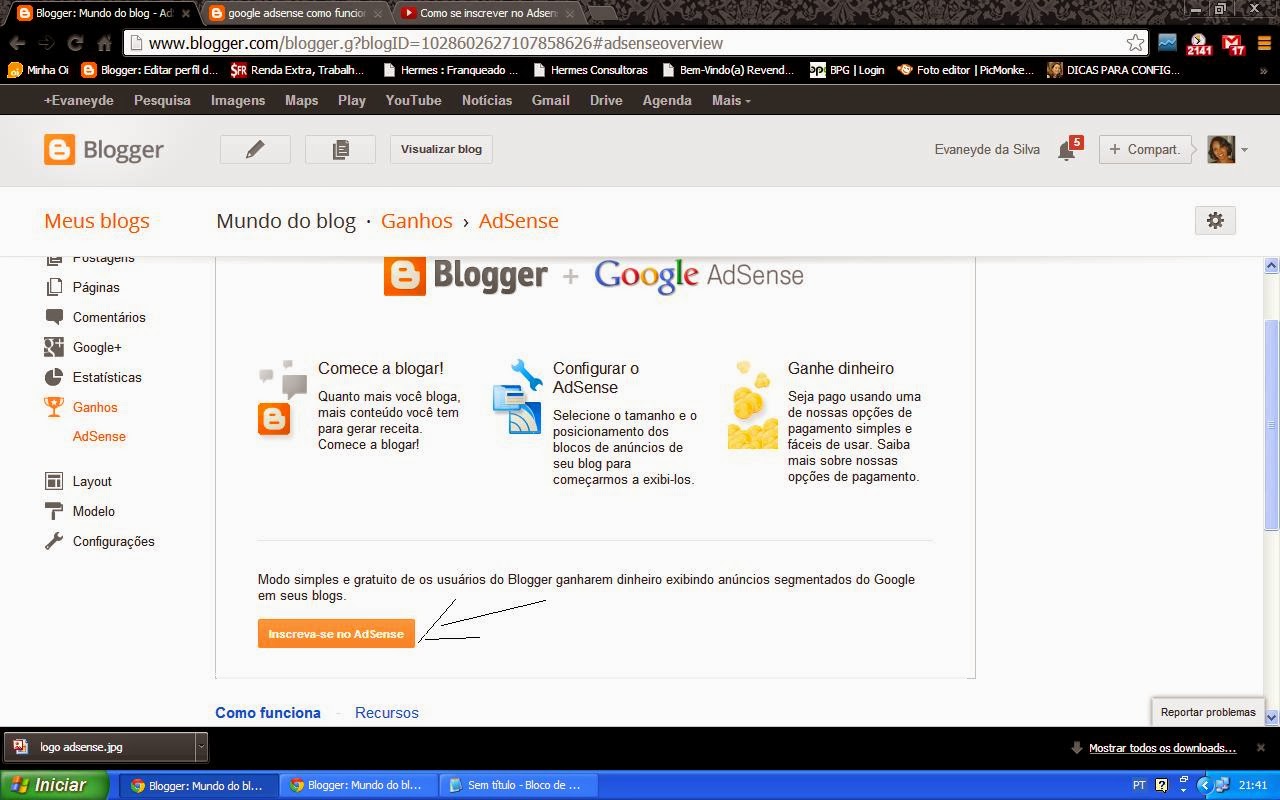Viewport: 1280px width, 800px height.
Task: Click the Ganhos trophy icon
Action: tap(54, 407)
